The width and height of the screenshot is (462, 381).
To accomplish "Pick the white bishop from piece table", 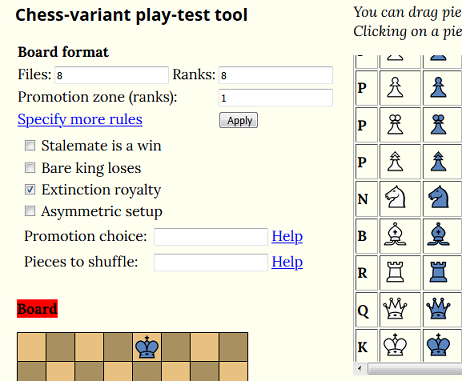I will coord(395,234).
